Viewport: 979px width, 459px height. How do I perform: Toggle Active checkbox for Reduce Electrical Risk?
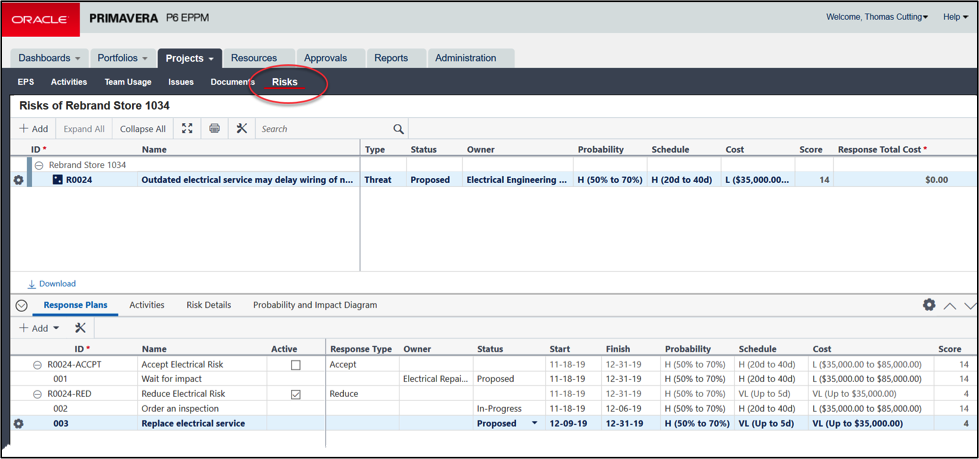296,394
